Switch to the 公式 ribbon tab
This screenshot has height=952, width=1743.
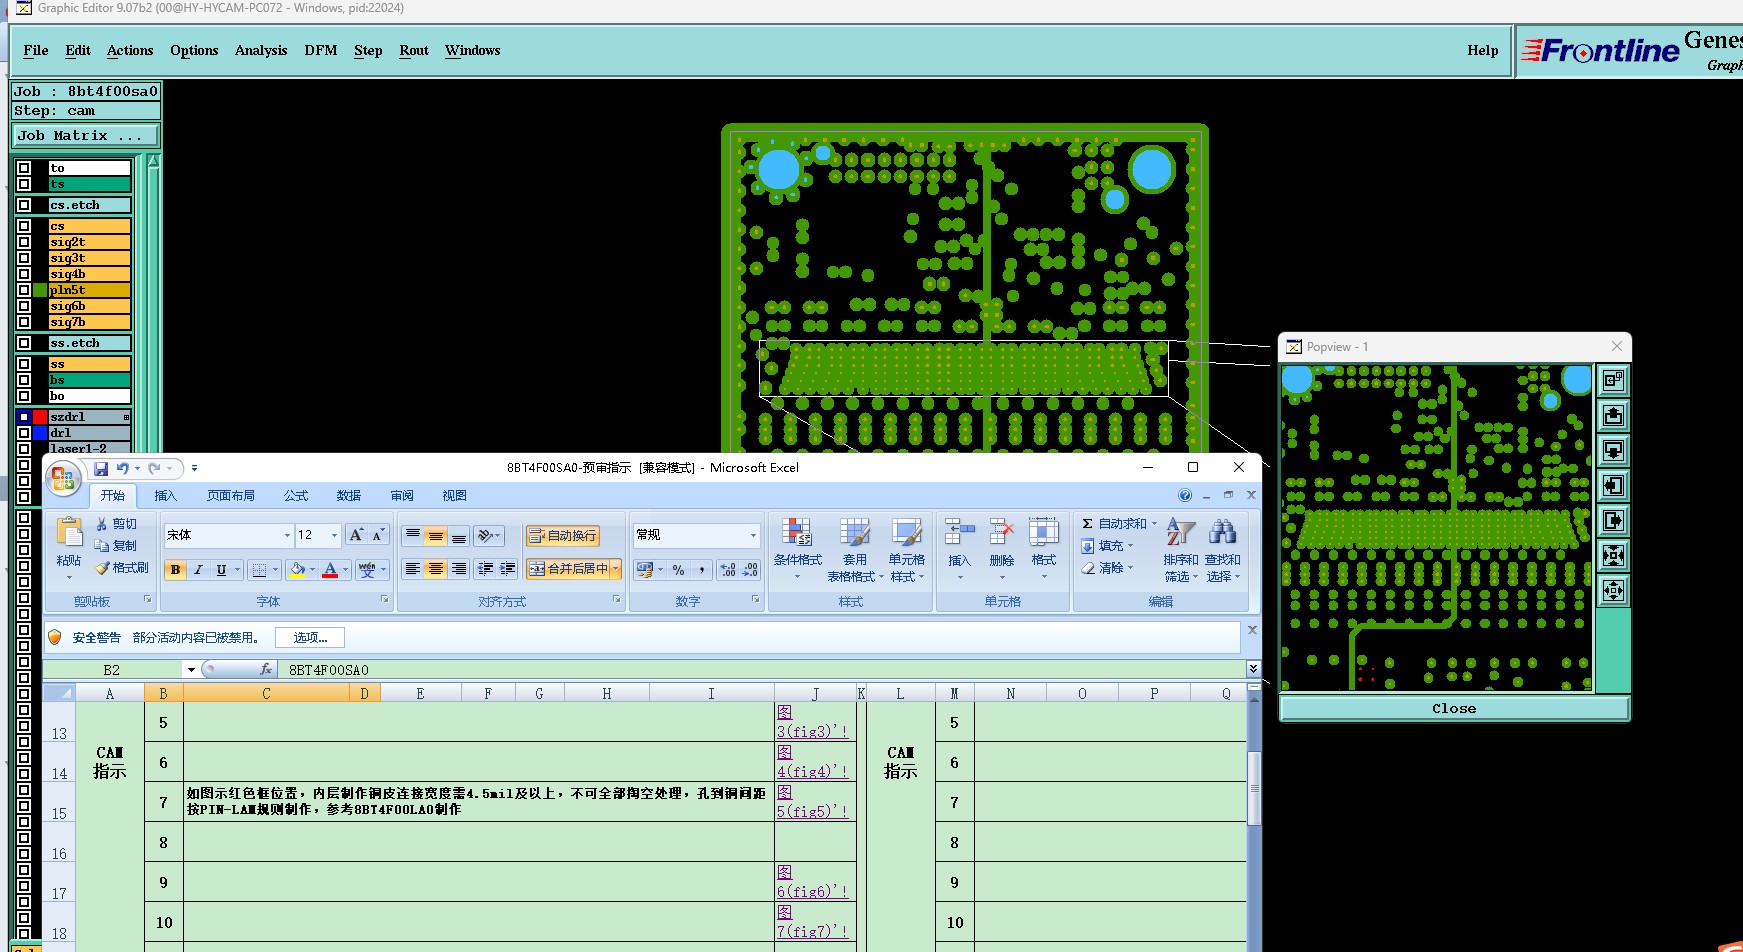click(x=296, y=495)
